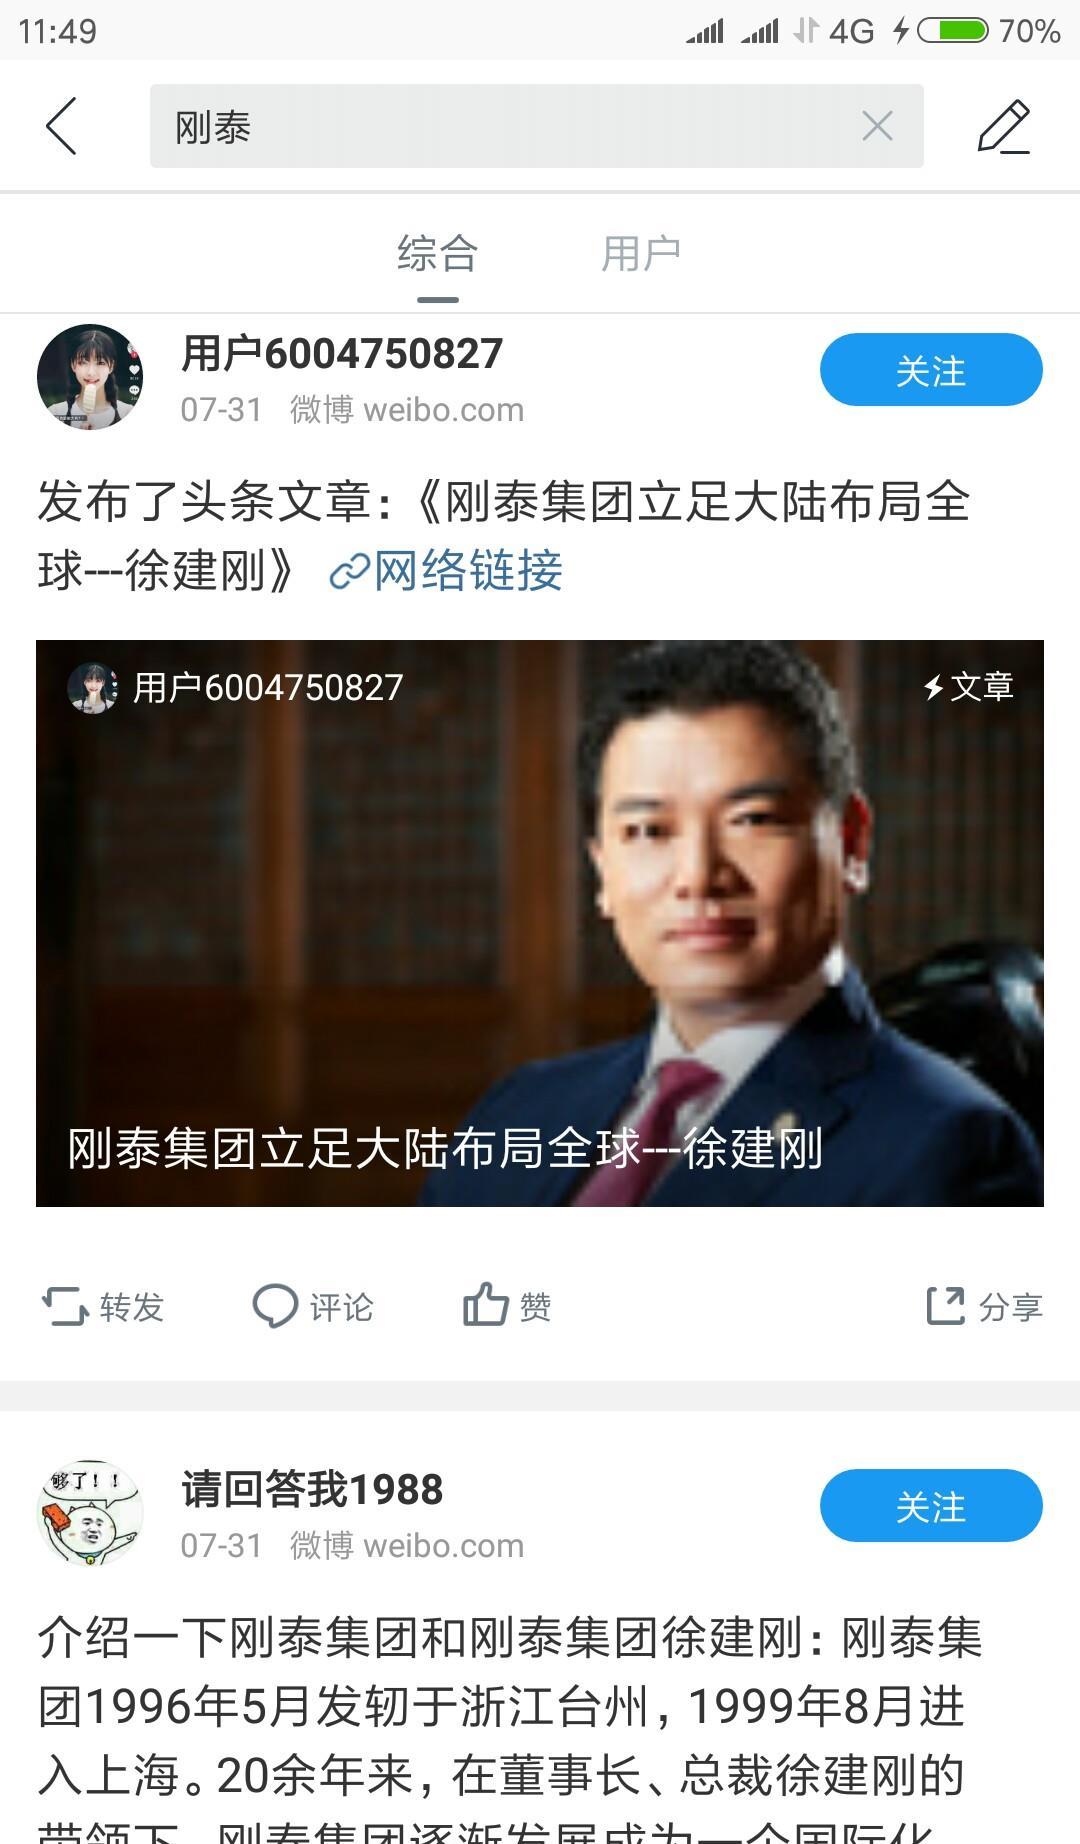Open avatar of 用户6004750827

pyautogui.click(x=90, y=377)
